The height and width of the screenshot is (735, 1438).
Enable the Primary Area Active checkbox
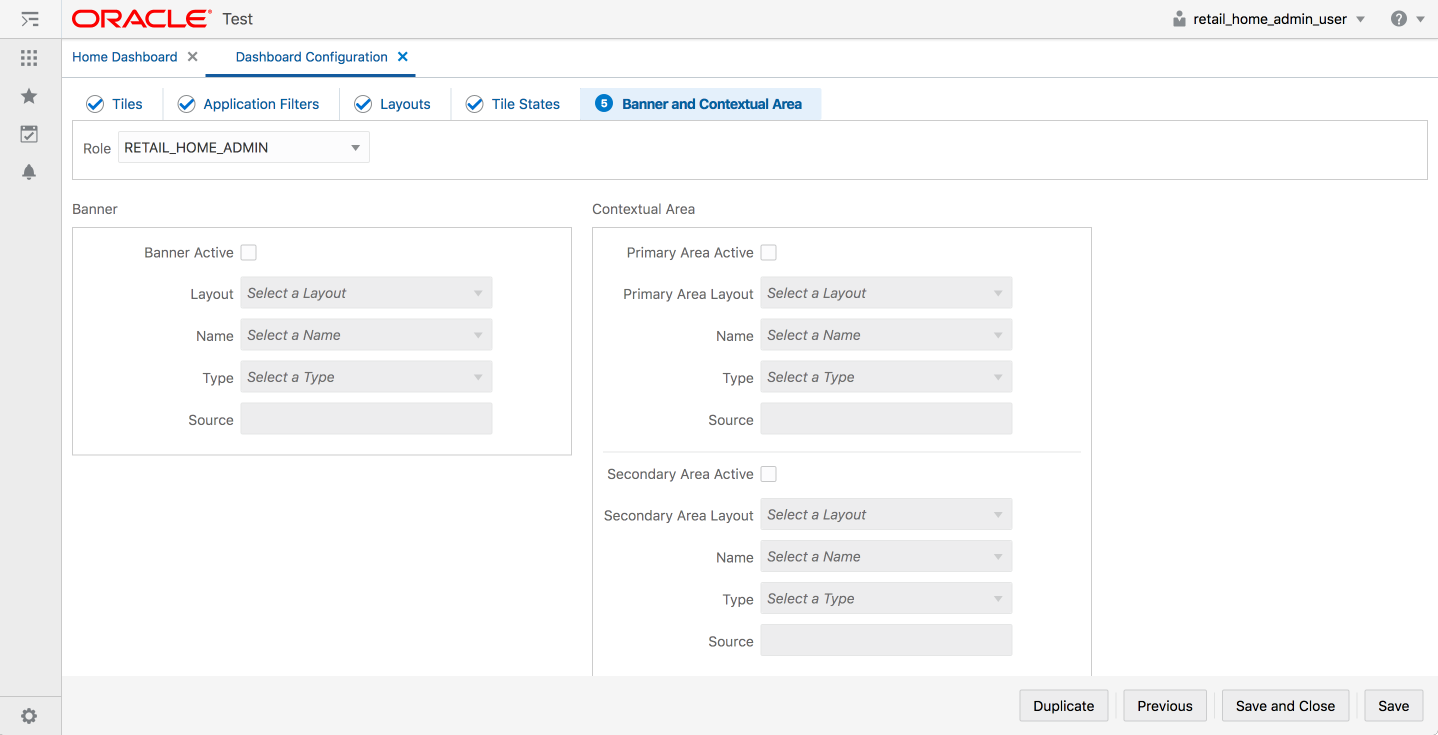(x=769, y=253)
